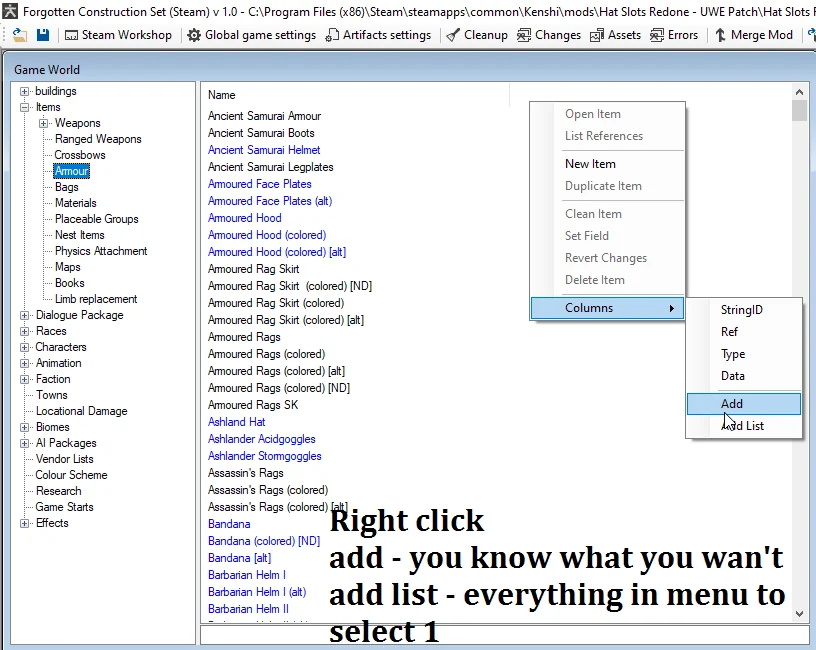Select Ancient Samurai Helmet in list
Image resolution: width=816 pixels, height=650 pixels.
click(264, 150)
